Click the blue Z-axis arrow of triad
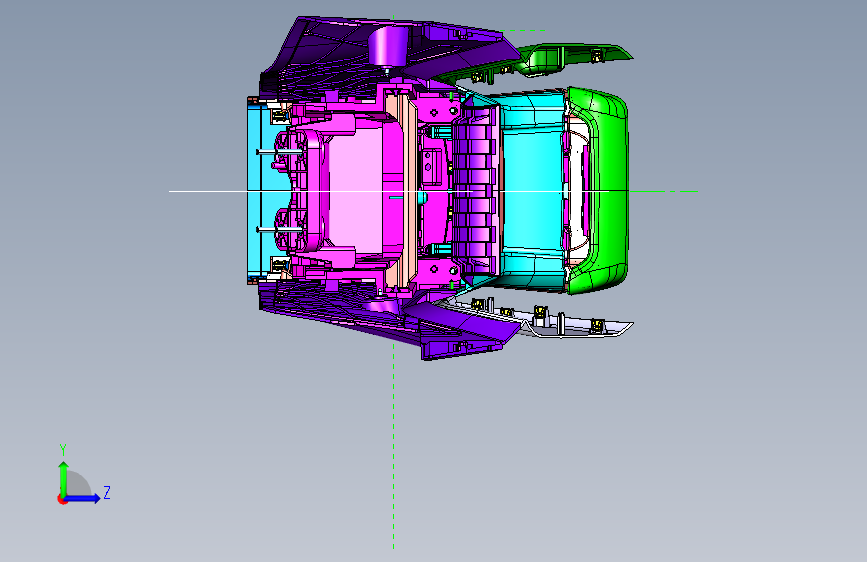Screen dimensions: 867x562 tap(83, 498)
